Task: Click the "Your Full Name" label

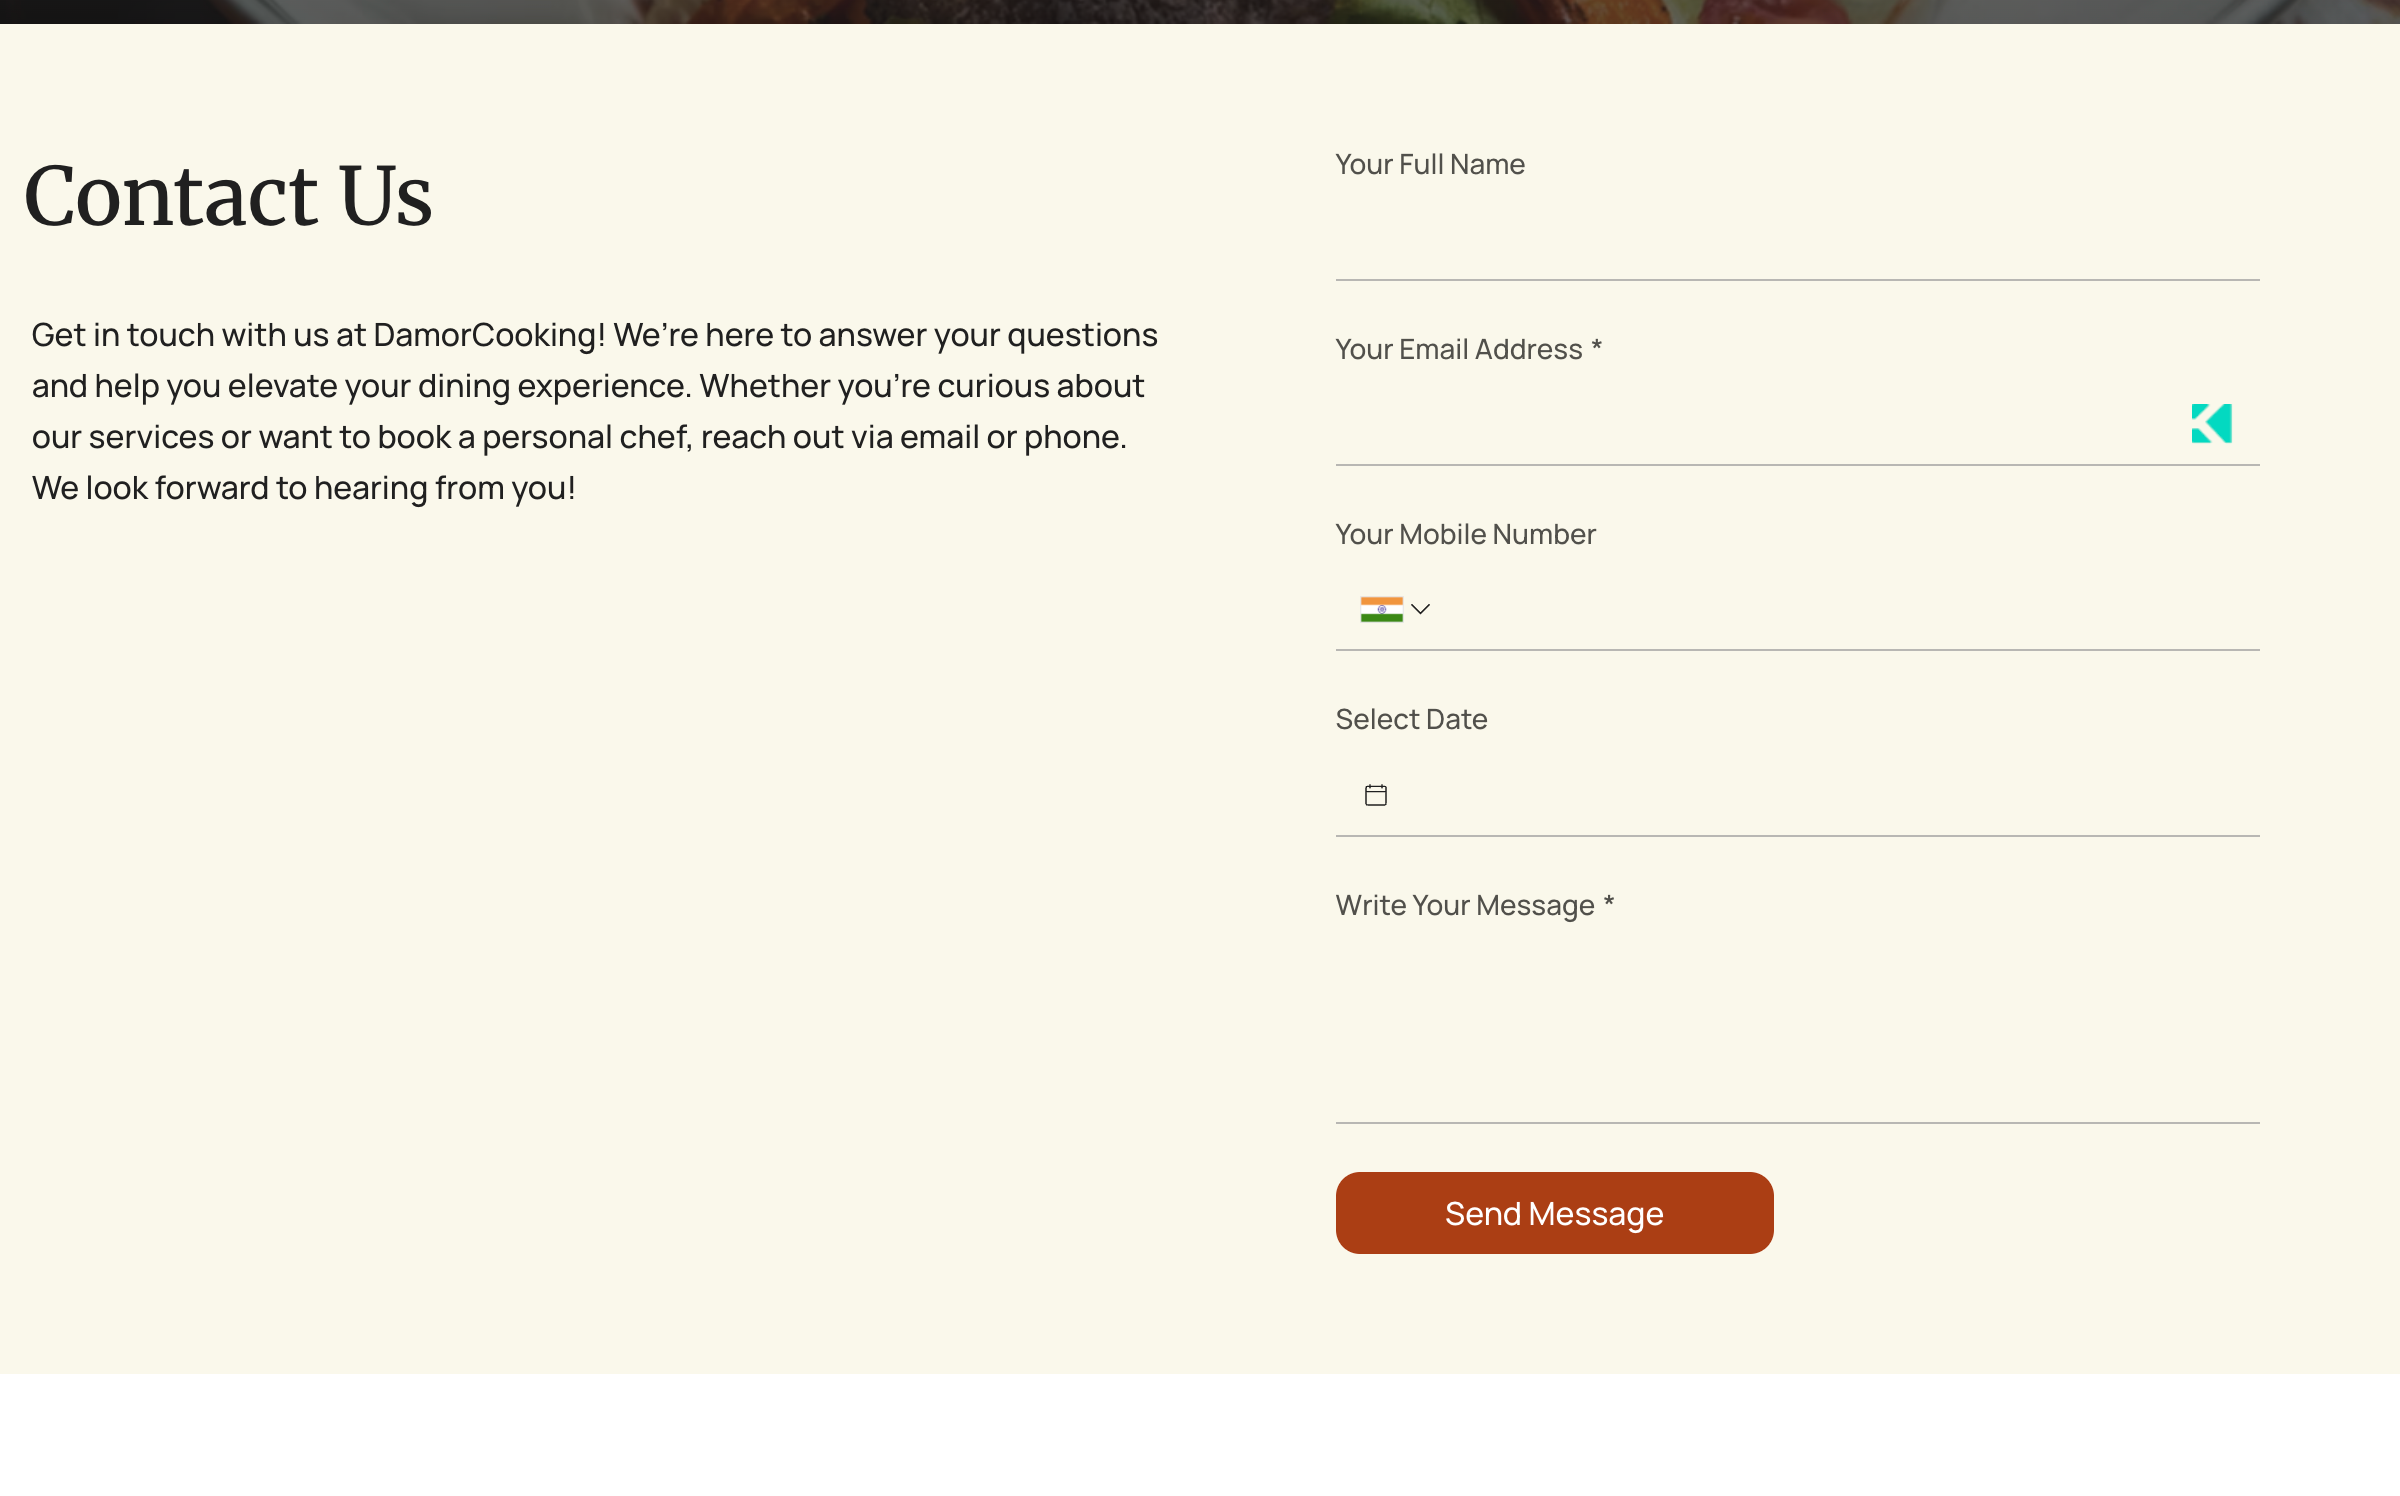Action: (x=1430, y=164)
